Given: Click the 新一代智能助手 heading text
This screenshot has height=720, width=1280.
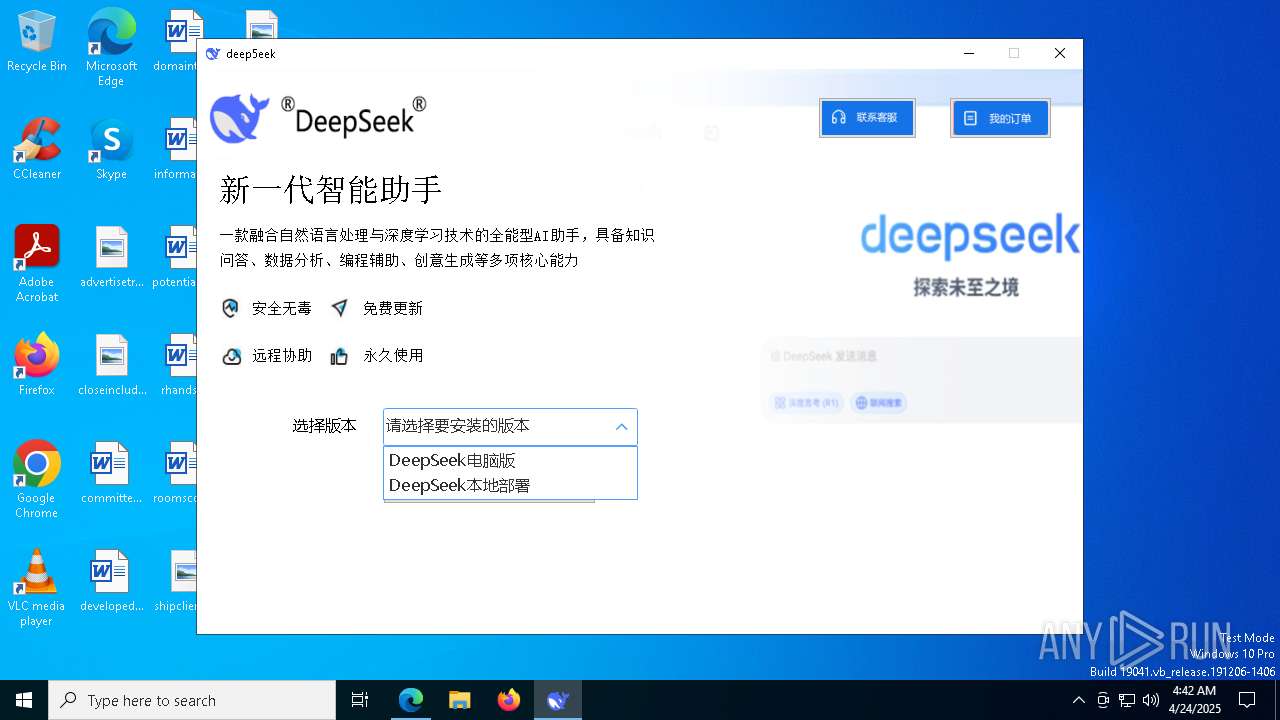Looking at the screenshot, I should tap(331, 189).
